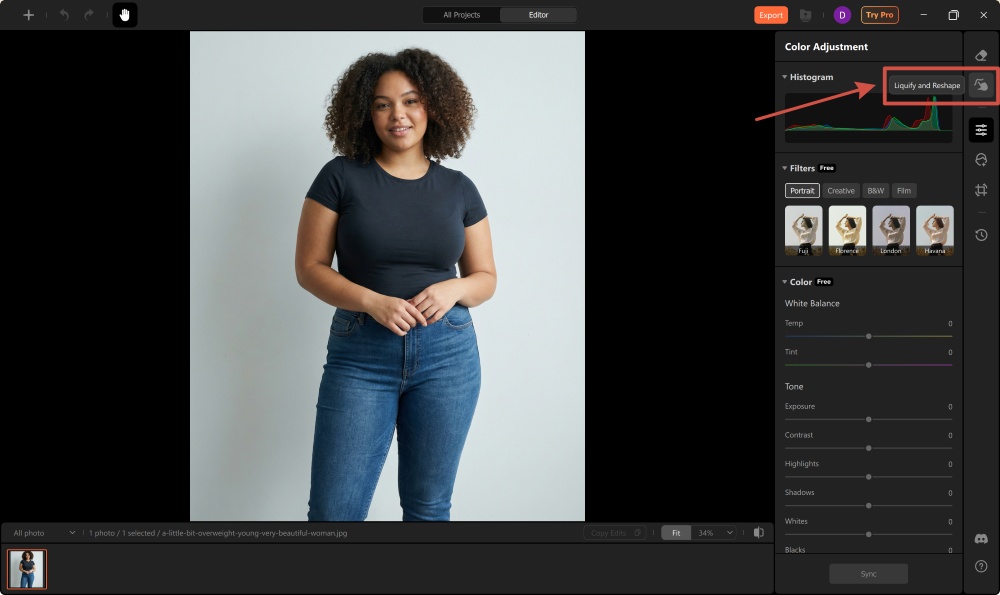Click the help question mark icon
The image size is (1000, 595).
tap(981, 566)
